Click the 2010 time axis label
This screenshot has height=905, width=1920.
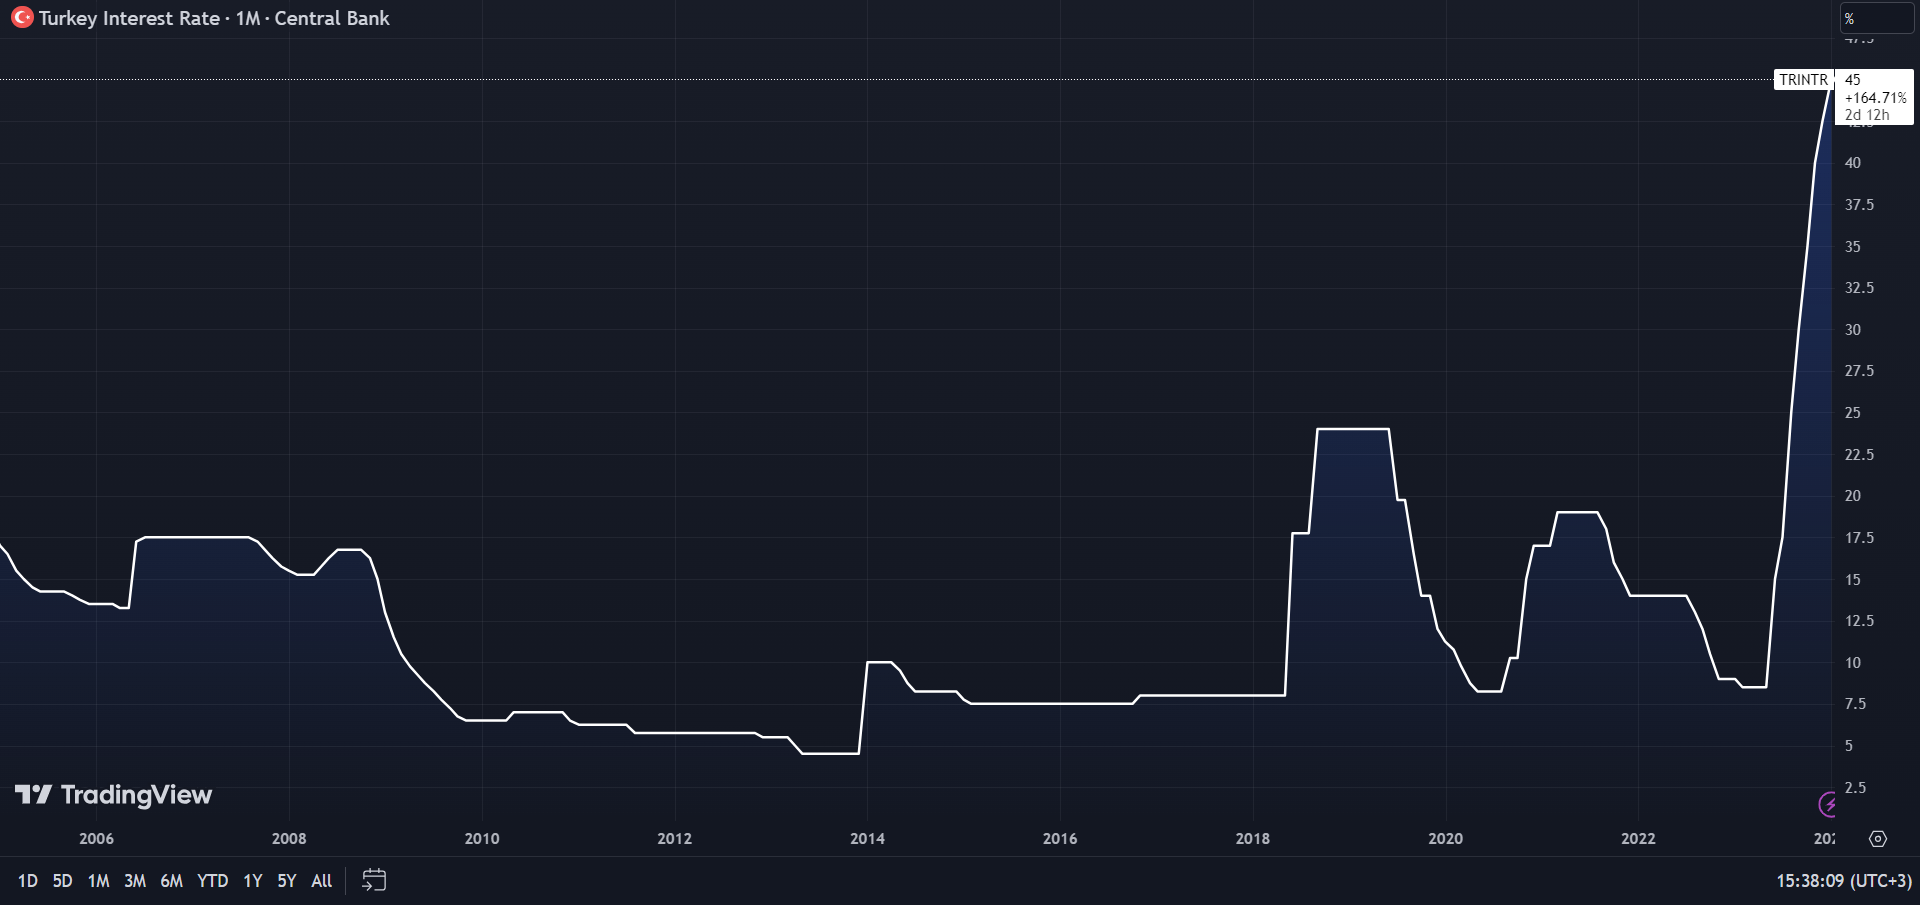(482, 839)
